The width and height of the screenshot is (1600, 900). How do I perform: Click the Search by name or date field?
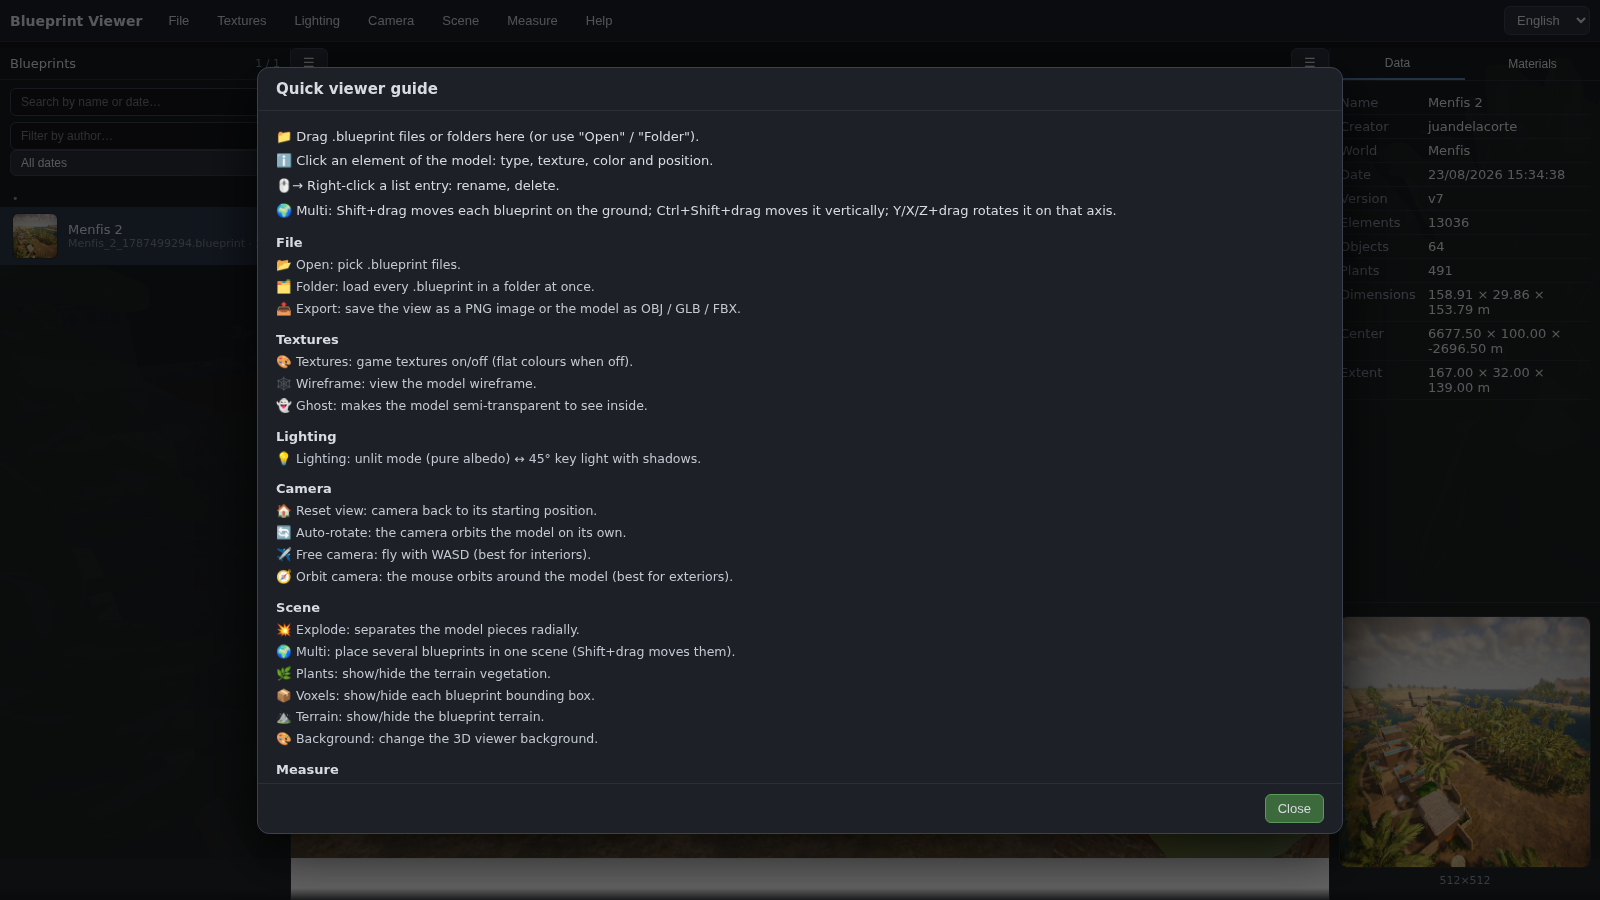(134, 102)
